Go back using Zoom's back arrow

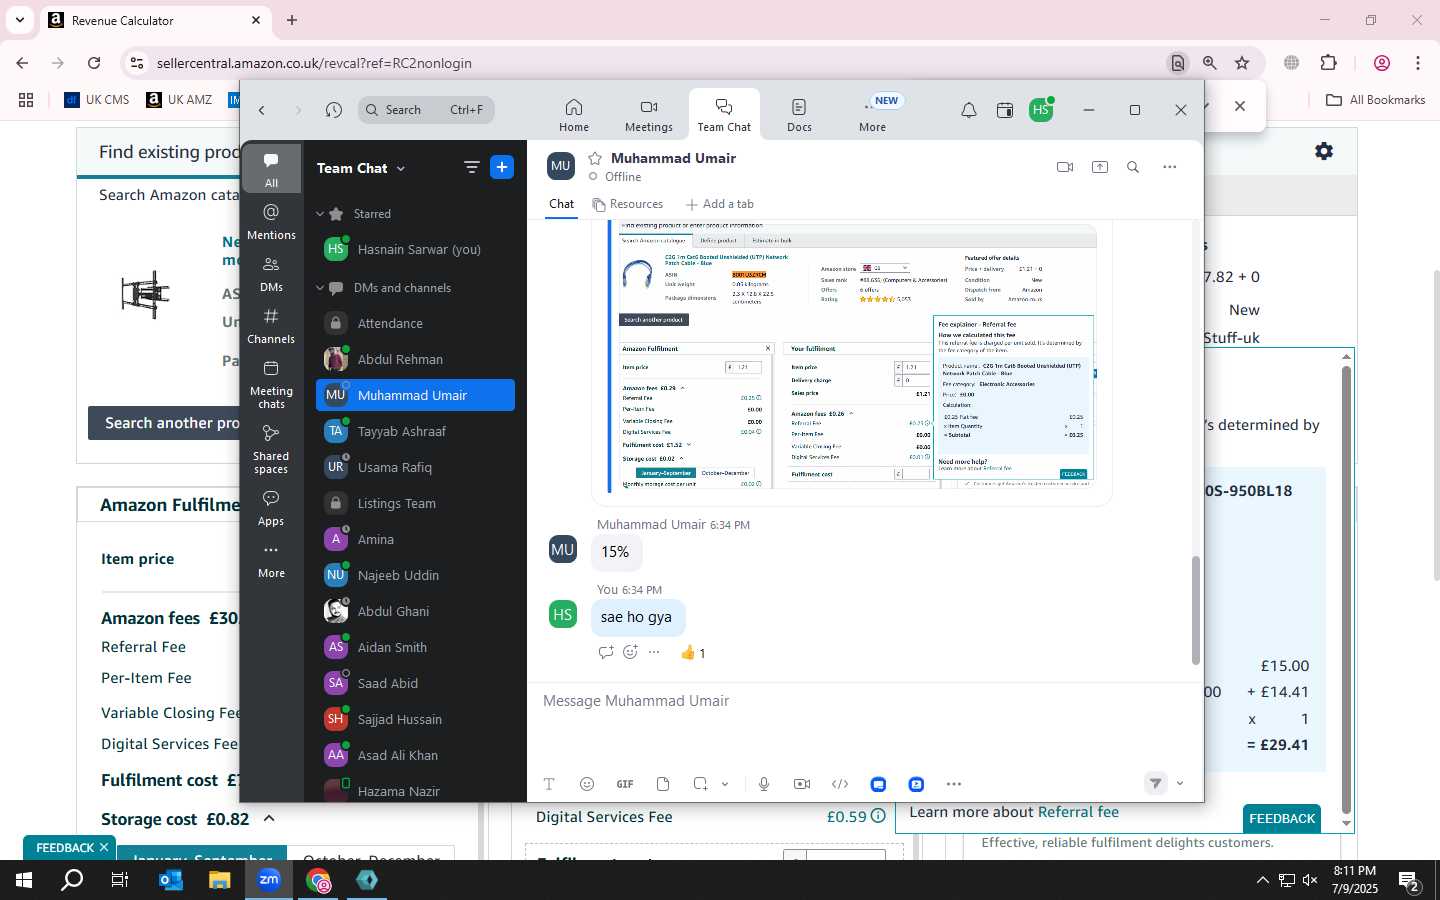tap(262, 110)
